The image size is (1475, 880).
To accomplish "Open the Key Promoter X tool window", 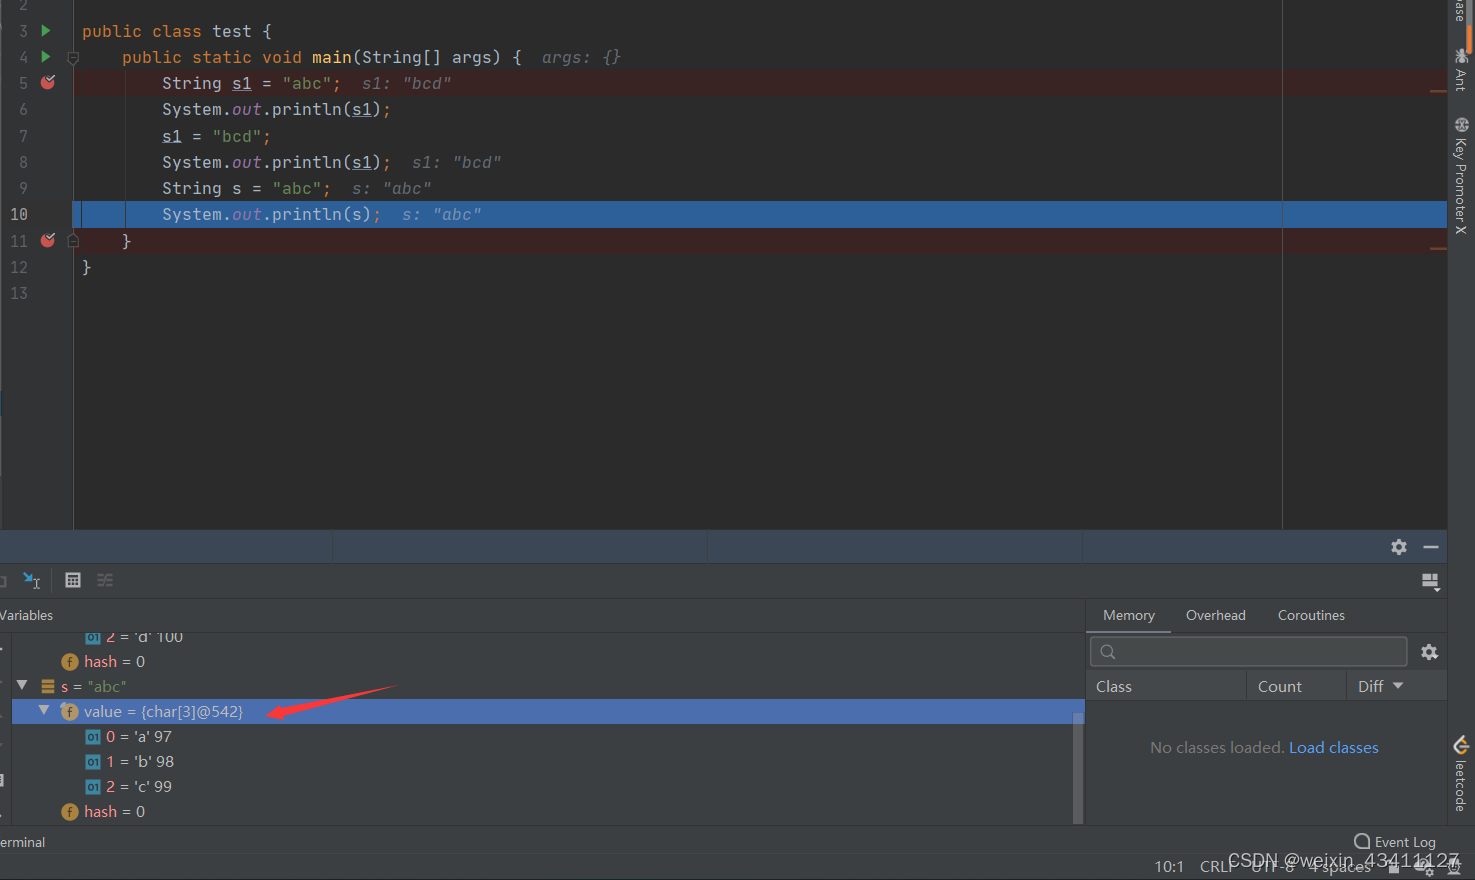I will (1461, 176).
